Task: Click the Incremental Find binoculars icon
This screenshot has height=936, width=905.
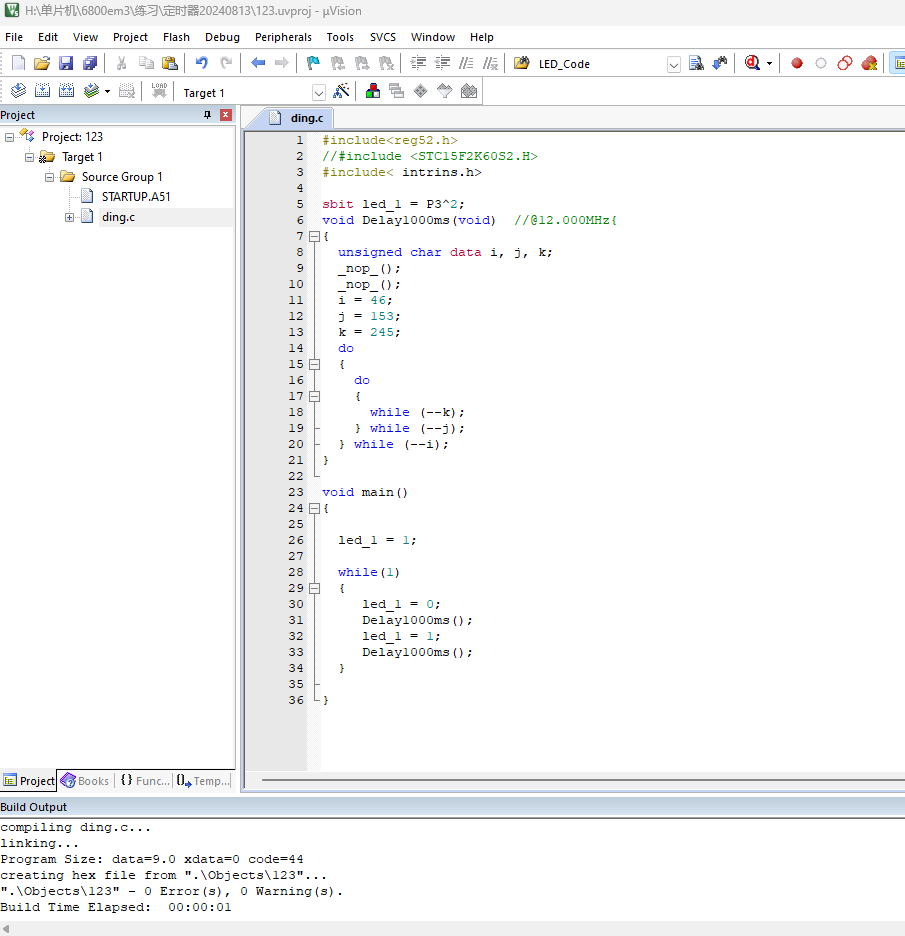Action: [x=721, y=63]
